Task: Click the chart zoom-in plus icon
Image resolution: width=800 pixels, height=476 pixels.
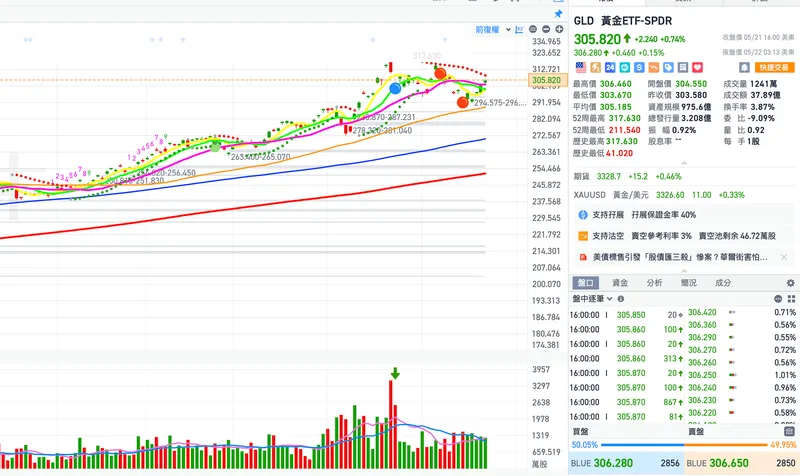Action: coord(559,30)
